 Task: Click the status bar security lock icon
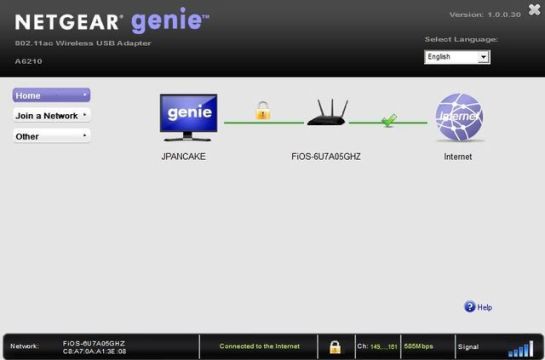pyautogui.click(x=335, y=347)
